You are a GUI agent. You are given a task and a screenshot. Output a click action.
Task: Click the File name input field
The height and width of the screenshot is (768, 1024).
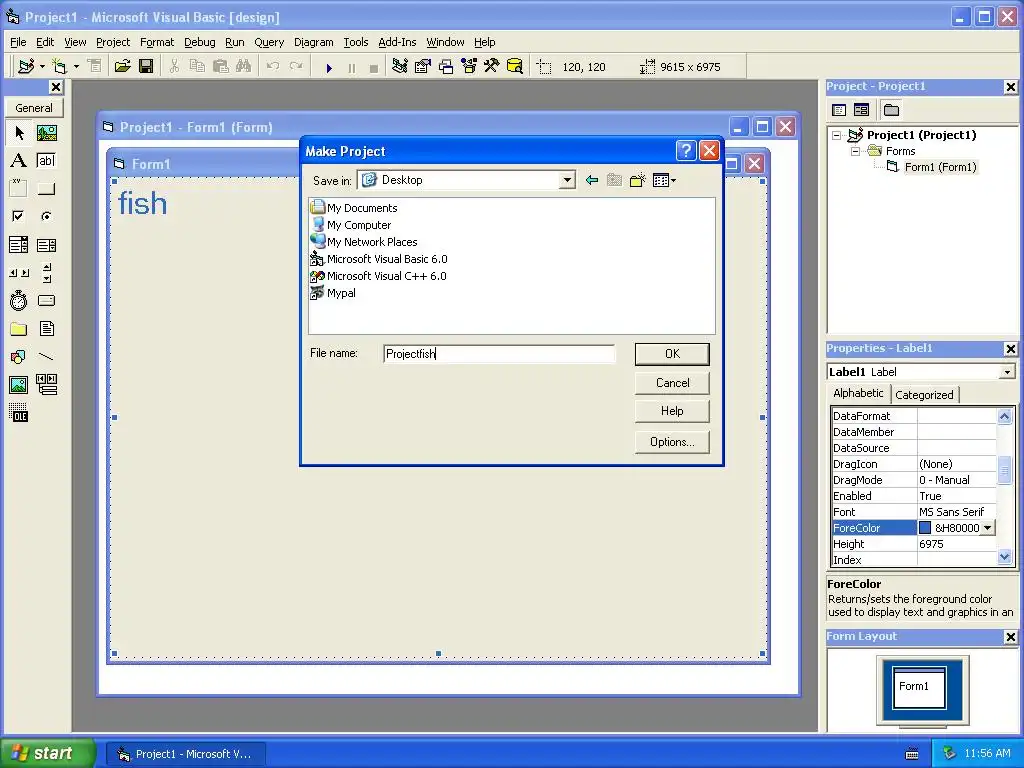[499, 354]
